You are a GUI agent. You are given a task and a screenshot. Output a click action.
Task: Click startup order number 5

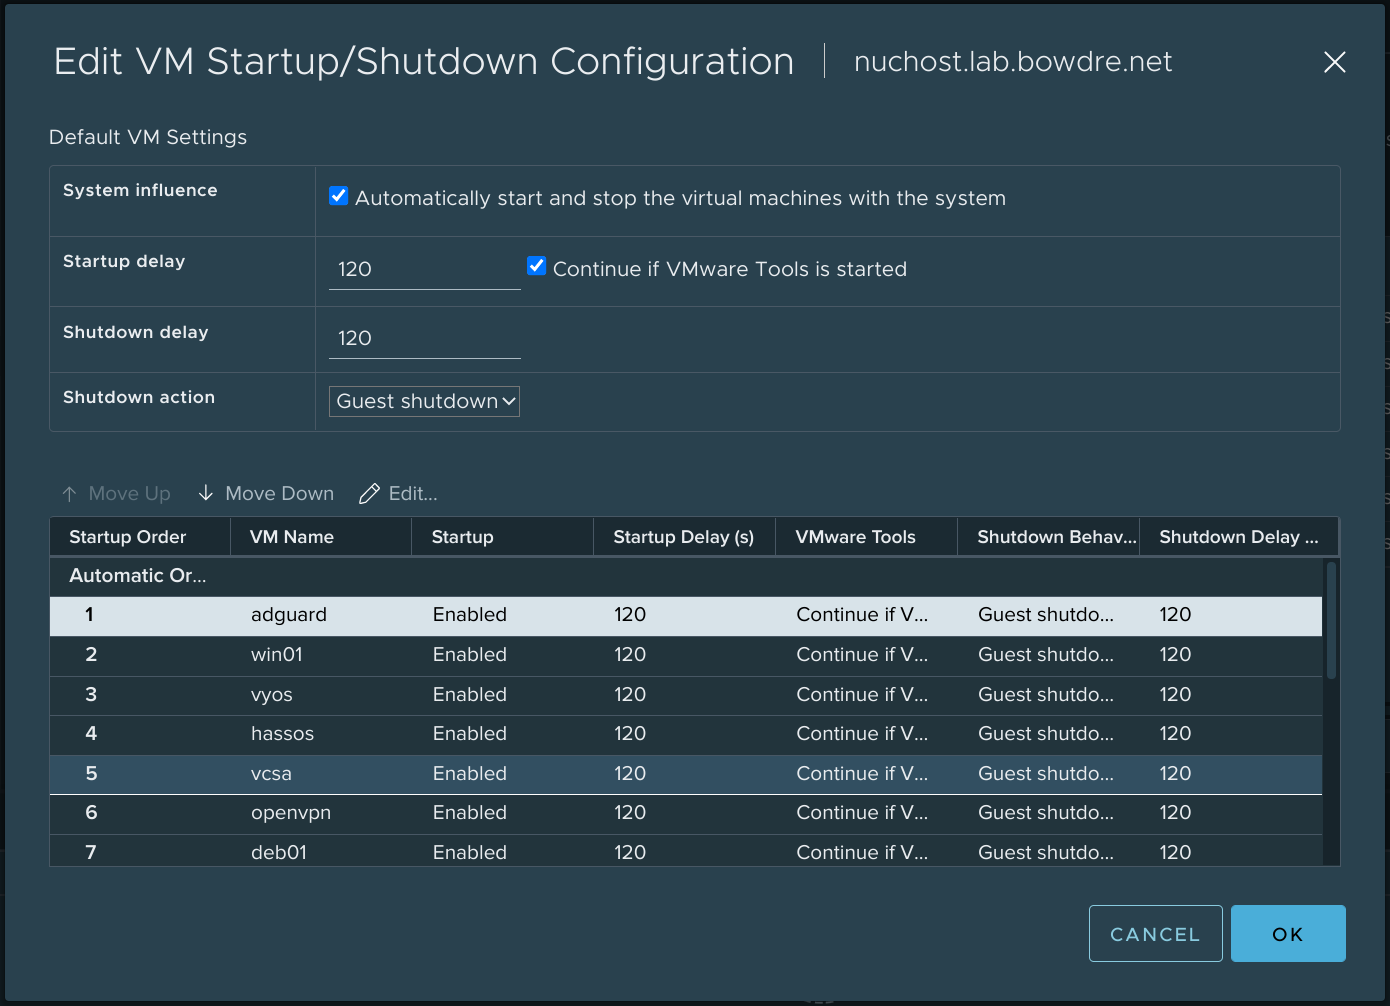(x=91, y=774)
